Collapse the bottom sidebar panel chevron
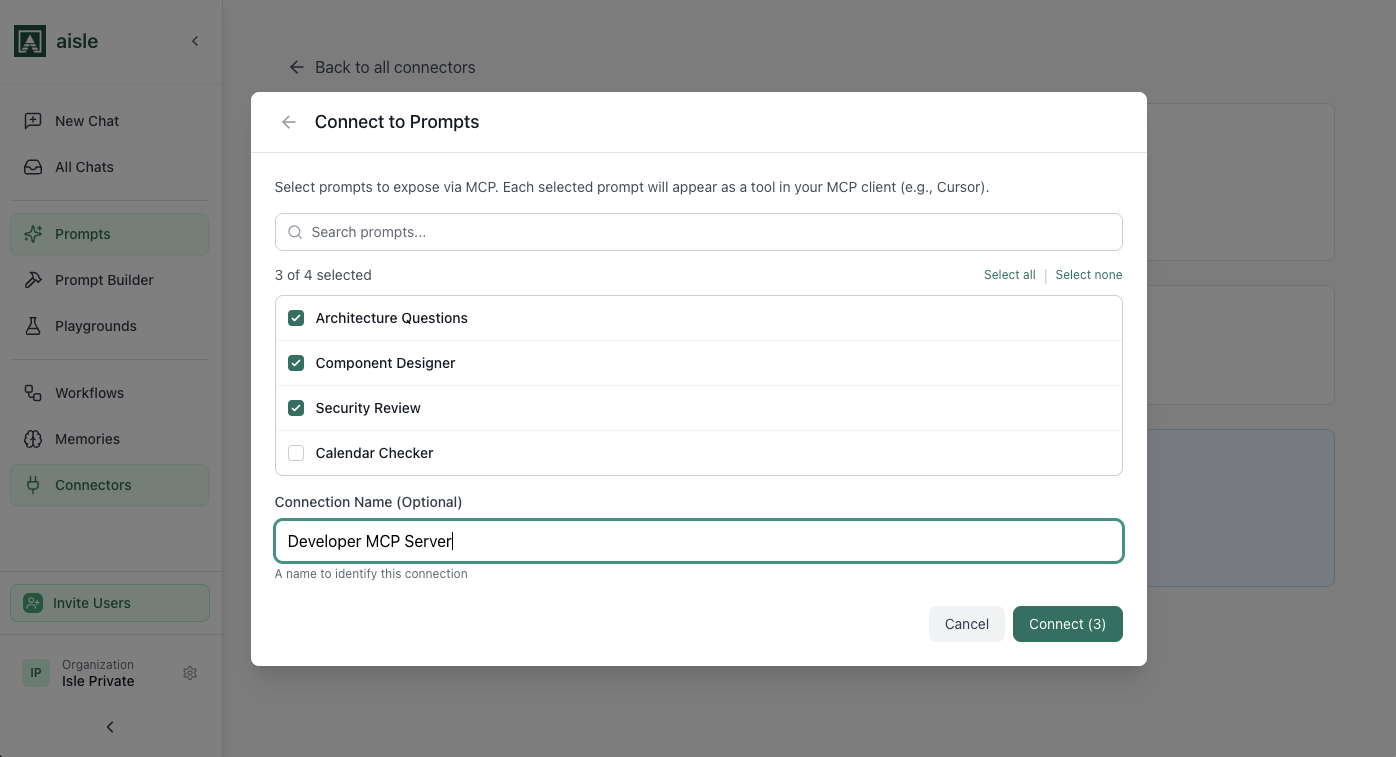The height and width of the screenshot is (757, 1396). pos(109,727)
